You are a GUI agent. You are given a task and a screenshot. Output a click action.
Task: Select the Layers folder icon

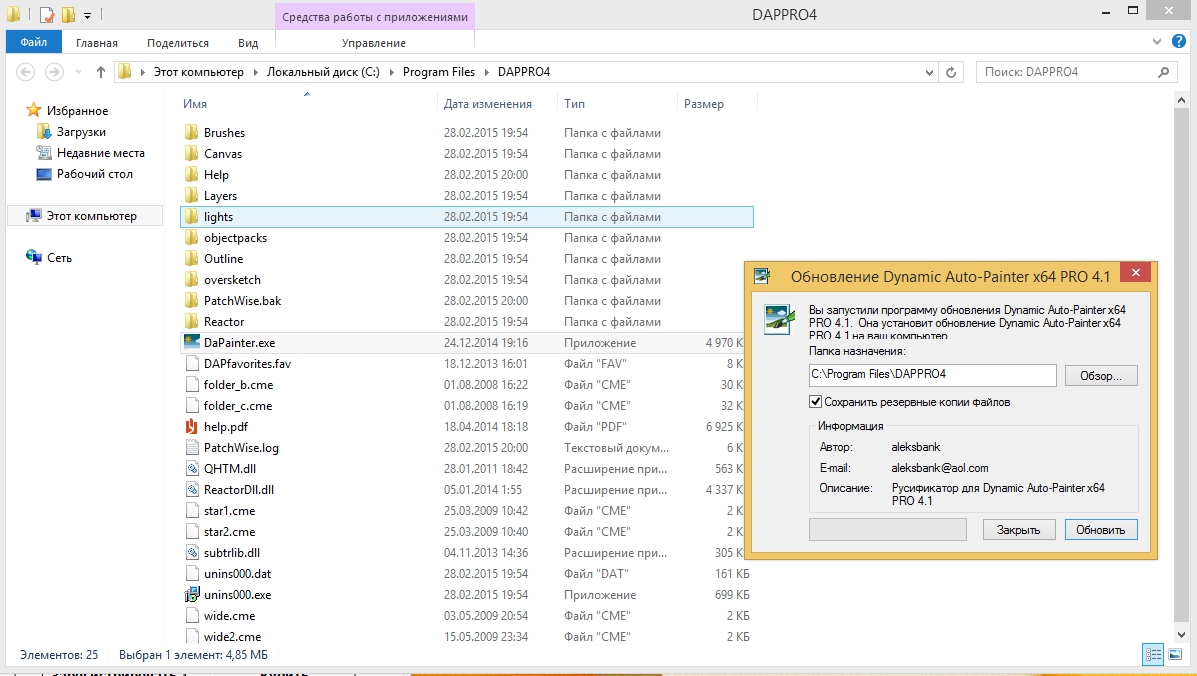(192, 195)
